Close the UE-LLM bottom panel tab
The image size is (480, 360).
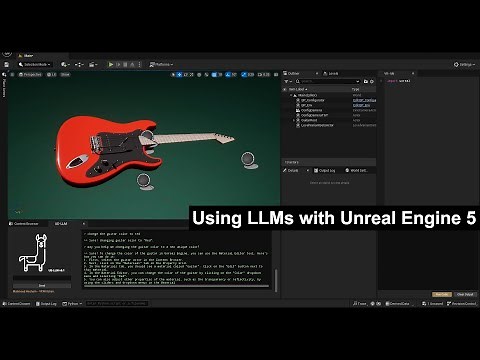point(84,224)
